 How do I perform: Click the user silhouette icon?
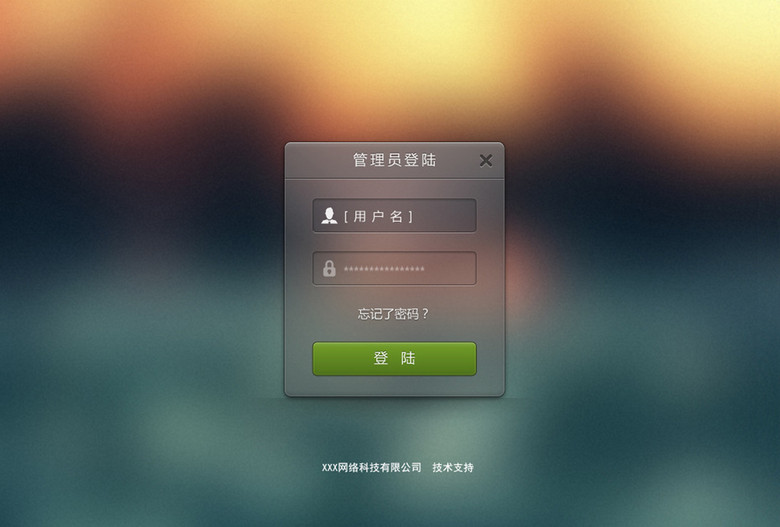(329, 215)
